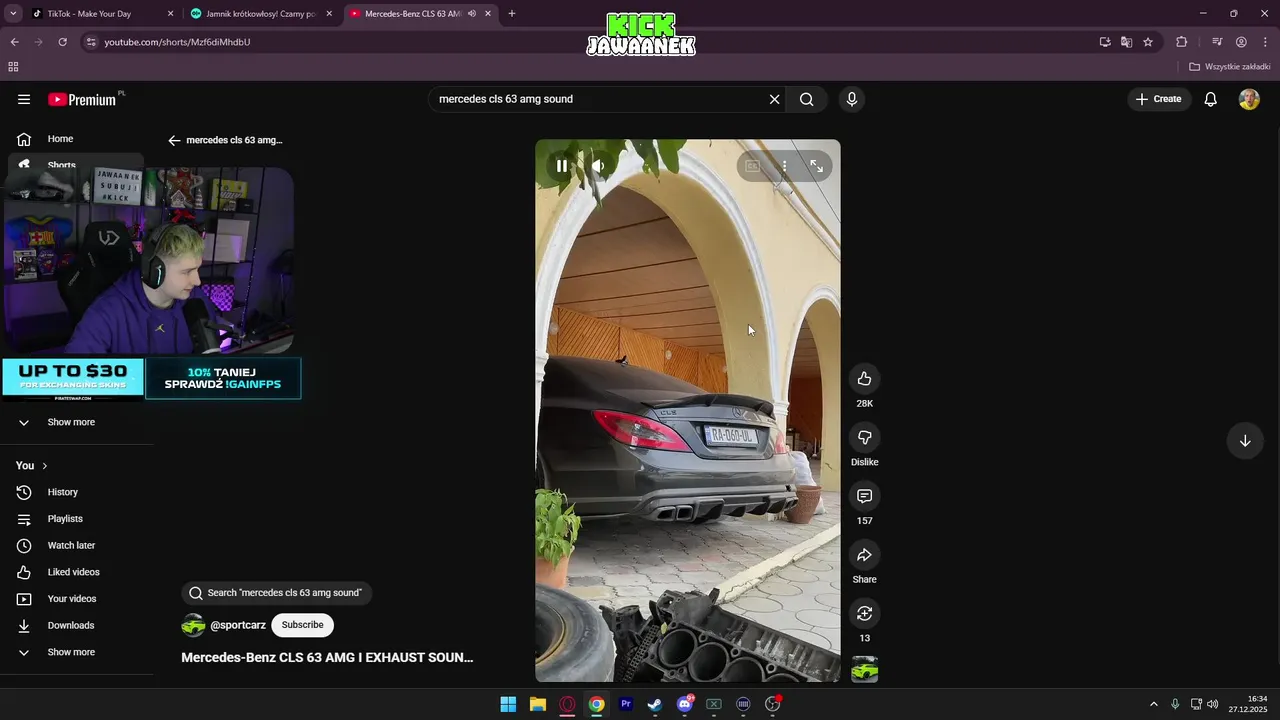This screenshot has height=720, width=1280.
Task: Toggle captions on the Short player
Action: [x=752, y=166]
